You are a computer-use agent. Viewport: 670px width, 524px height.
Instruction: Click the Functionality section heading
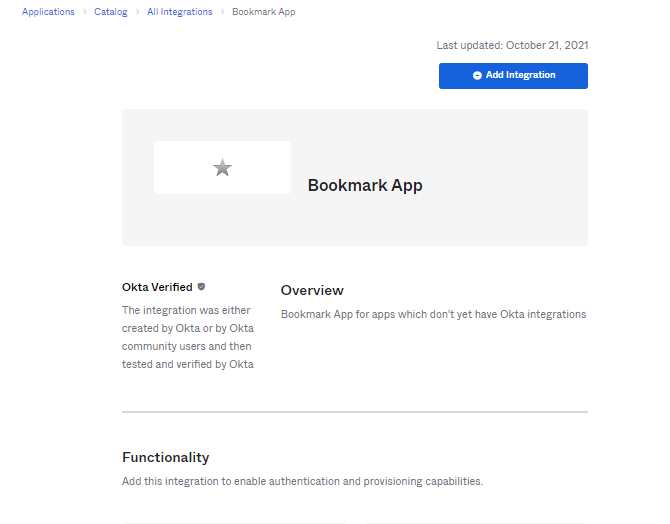[x=165, y=457]
